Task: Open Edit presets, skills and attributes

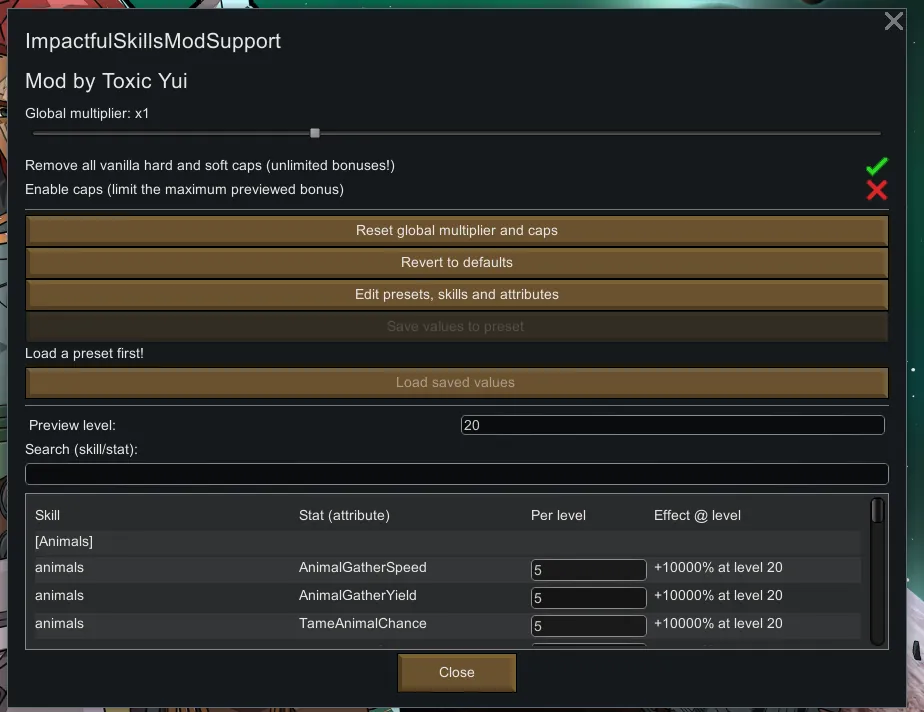Action: tap(456, 295)
